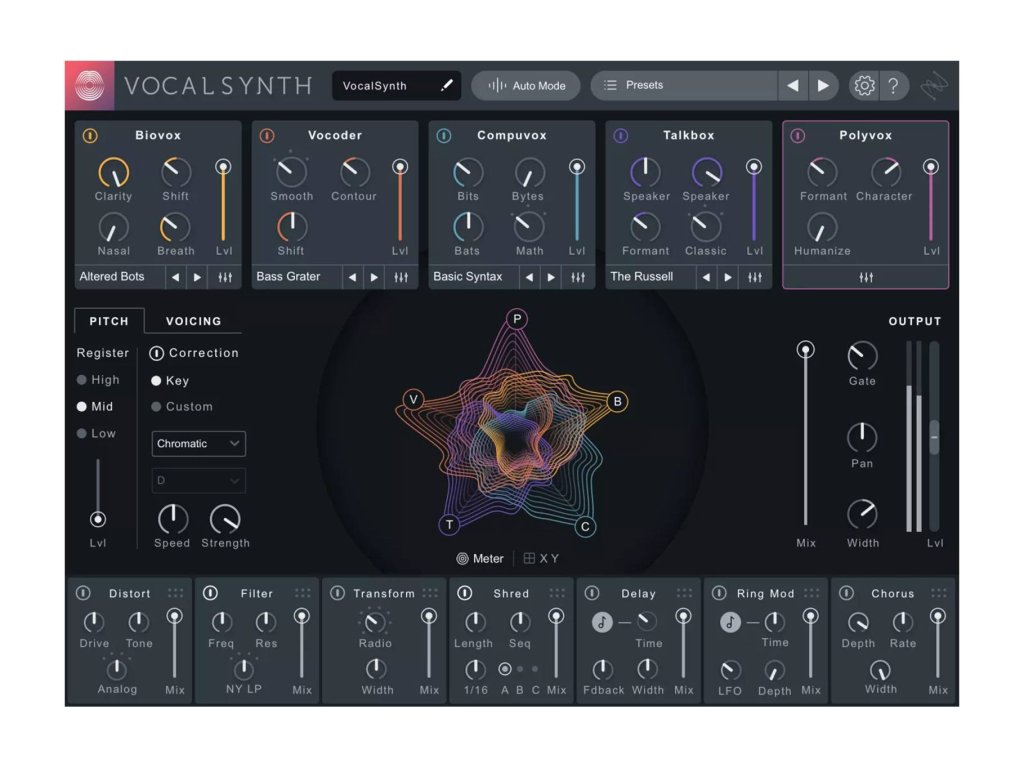Click the output Mix slider handle

[805, 350]
